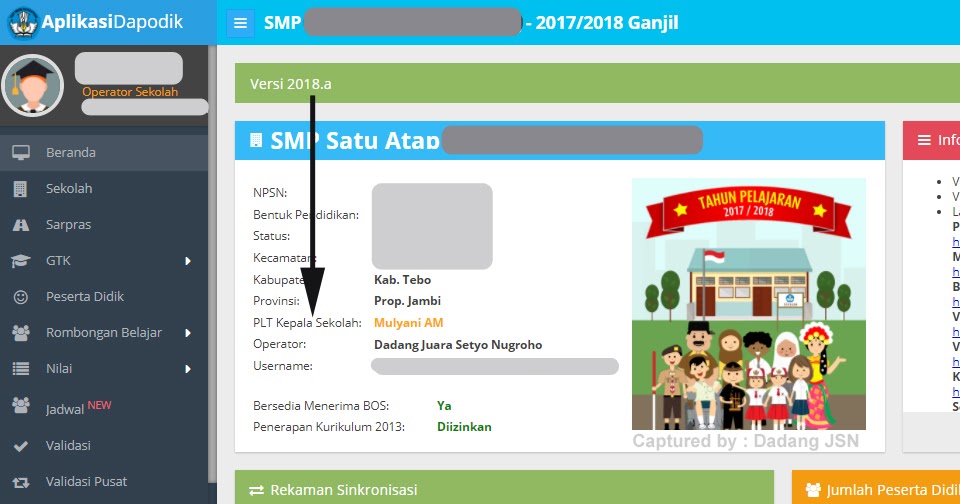Expand the GTK submenu arrow

tap(188, 261)
